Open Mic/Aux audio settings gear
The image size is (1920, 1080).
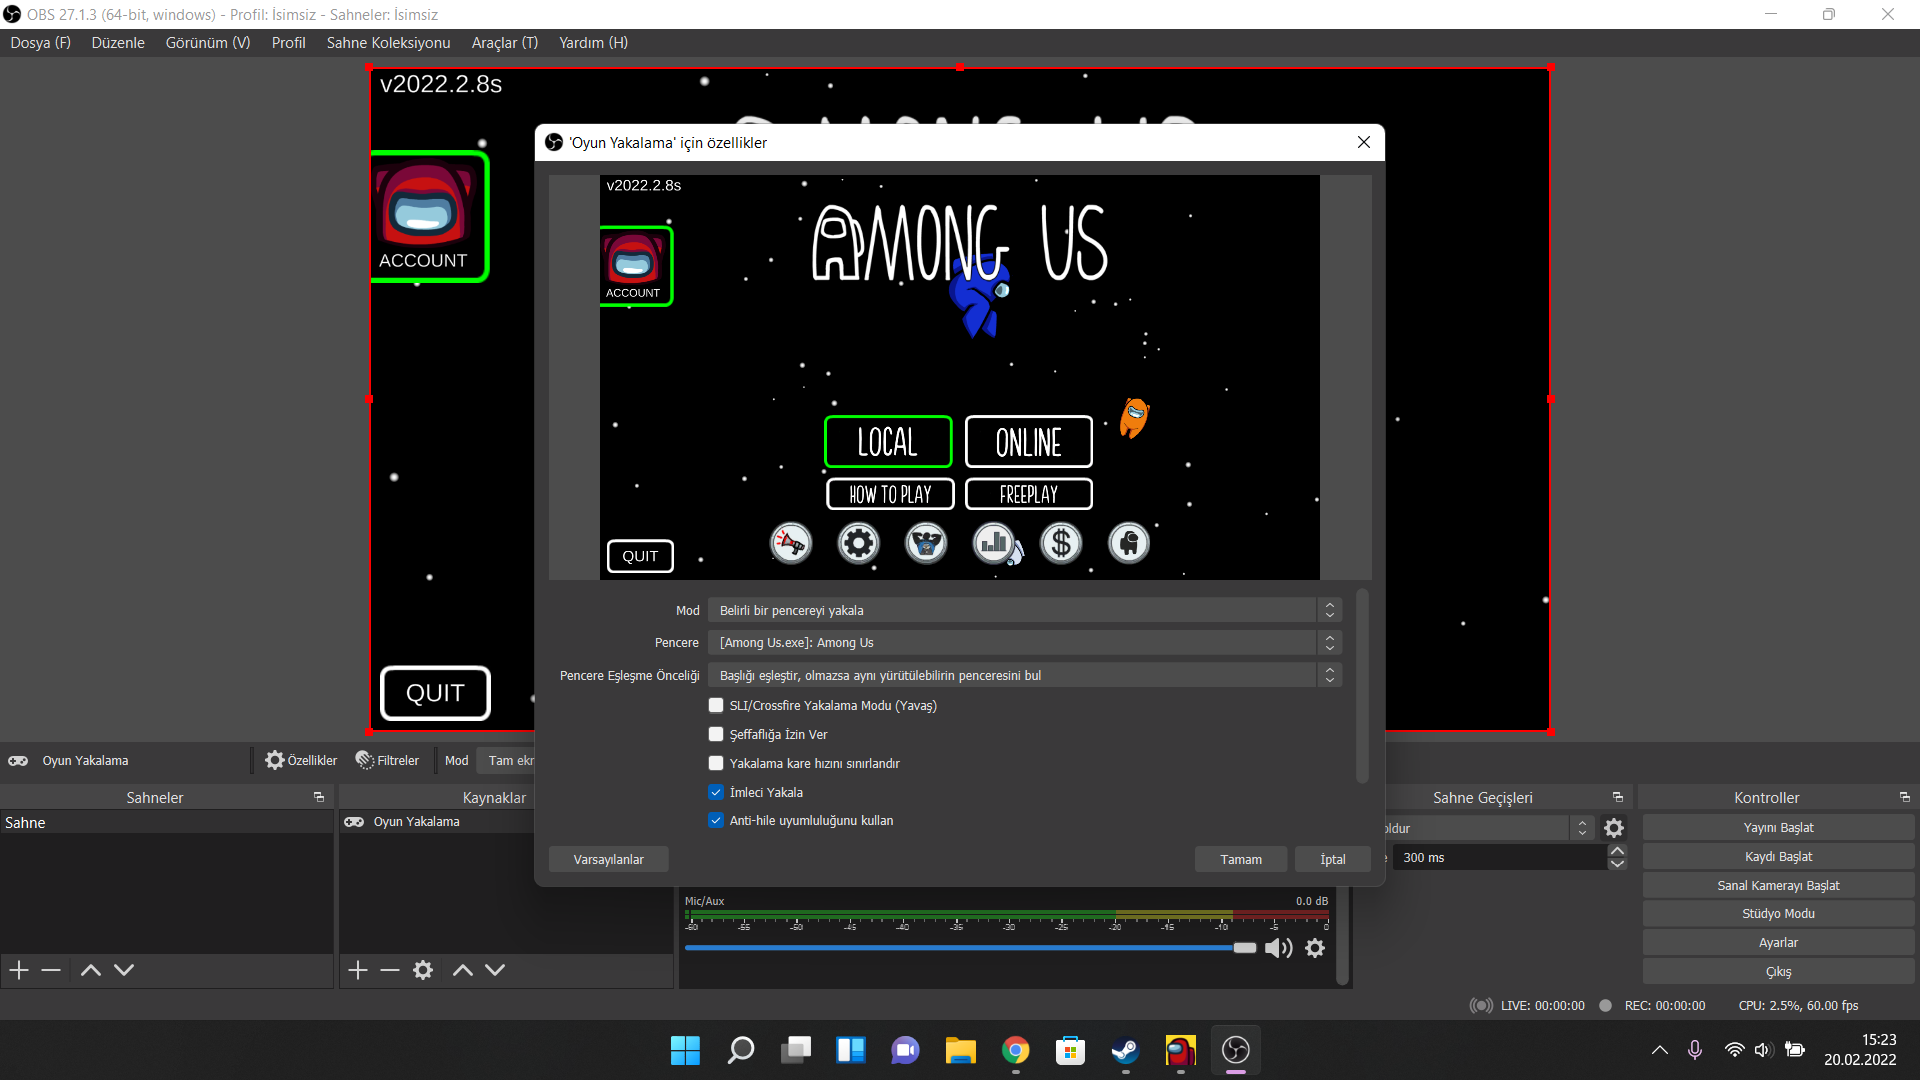1315,948
